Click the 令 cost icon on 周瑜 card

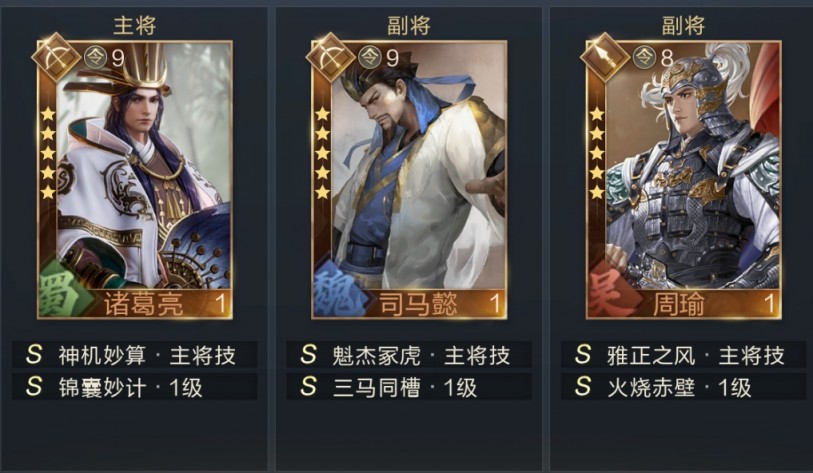pos(644,57)
